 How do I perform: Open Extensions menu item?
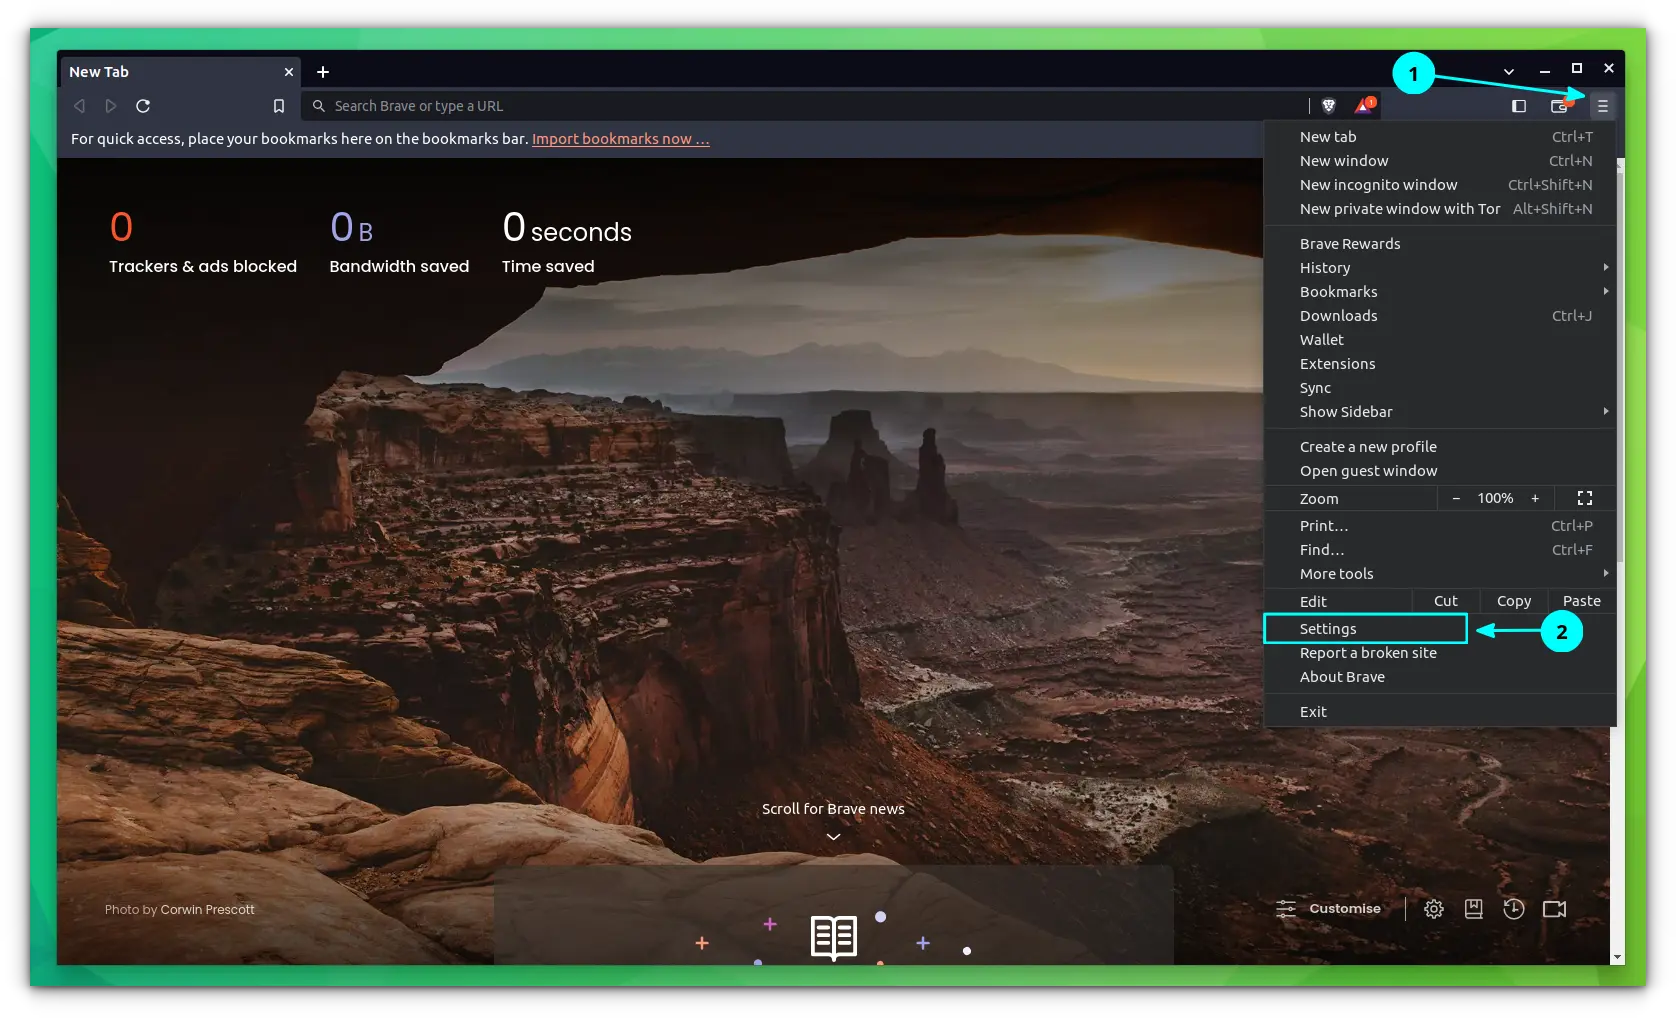tap(1440, 364)
